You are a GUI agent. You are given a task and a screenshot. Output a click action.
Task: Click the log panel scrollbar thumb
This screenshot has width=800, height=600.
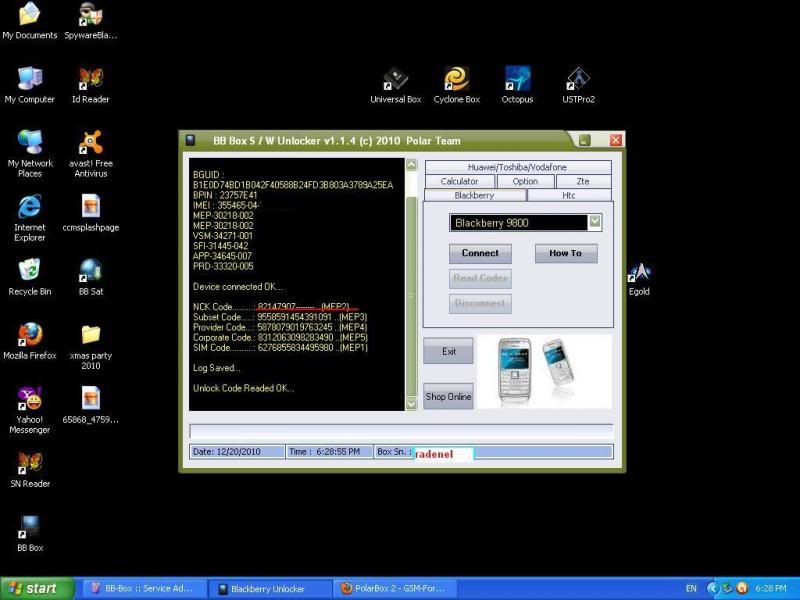click(x=411, y=296)
